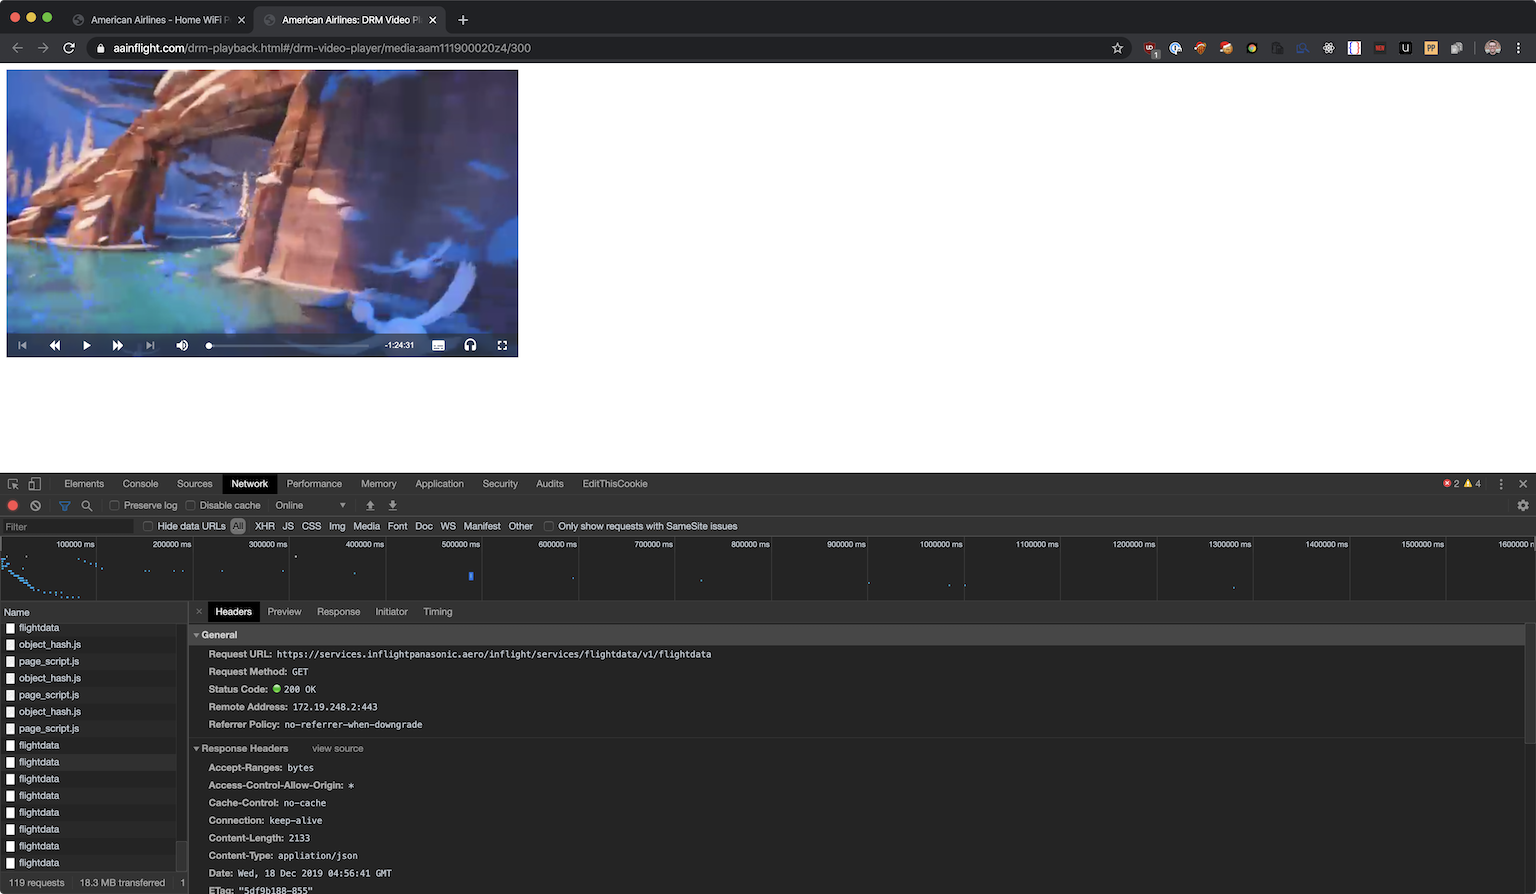Toggle the device toolbar icon
Viewport: 1536px width, 894px height.
point(35,484)
